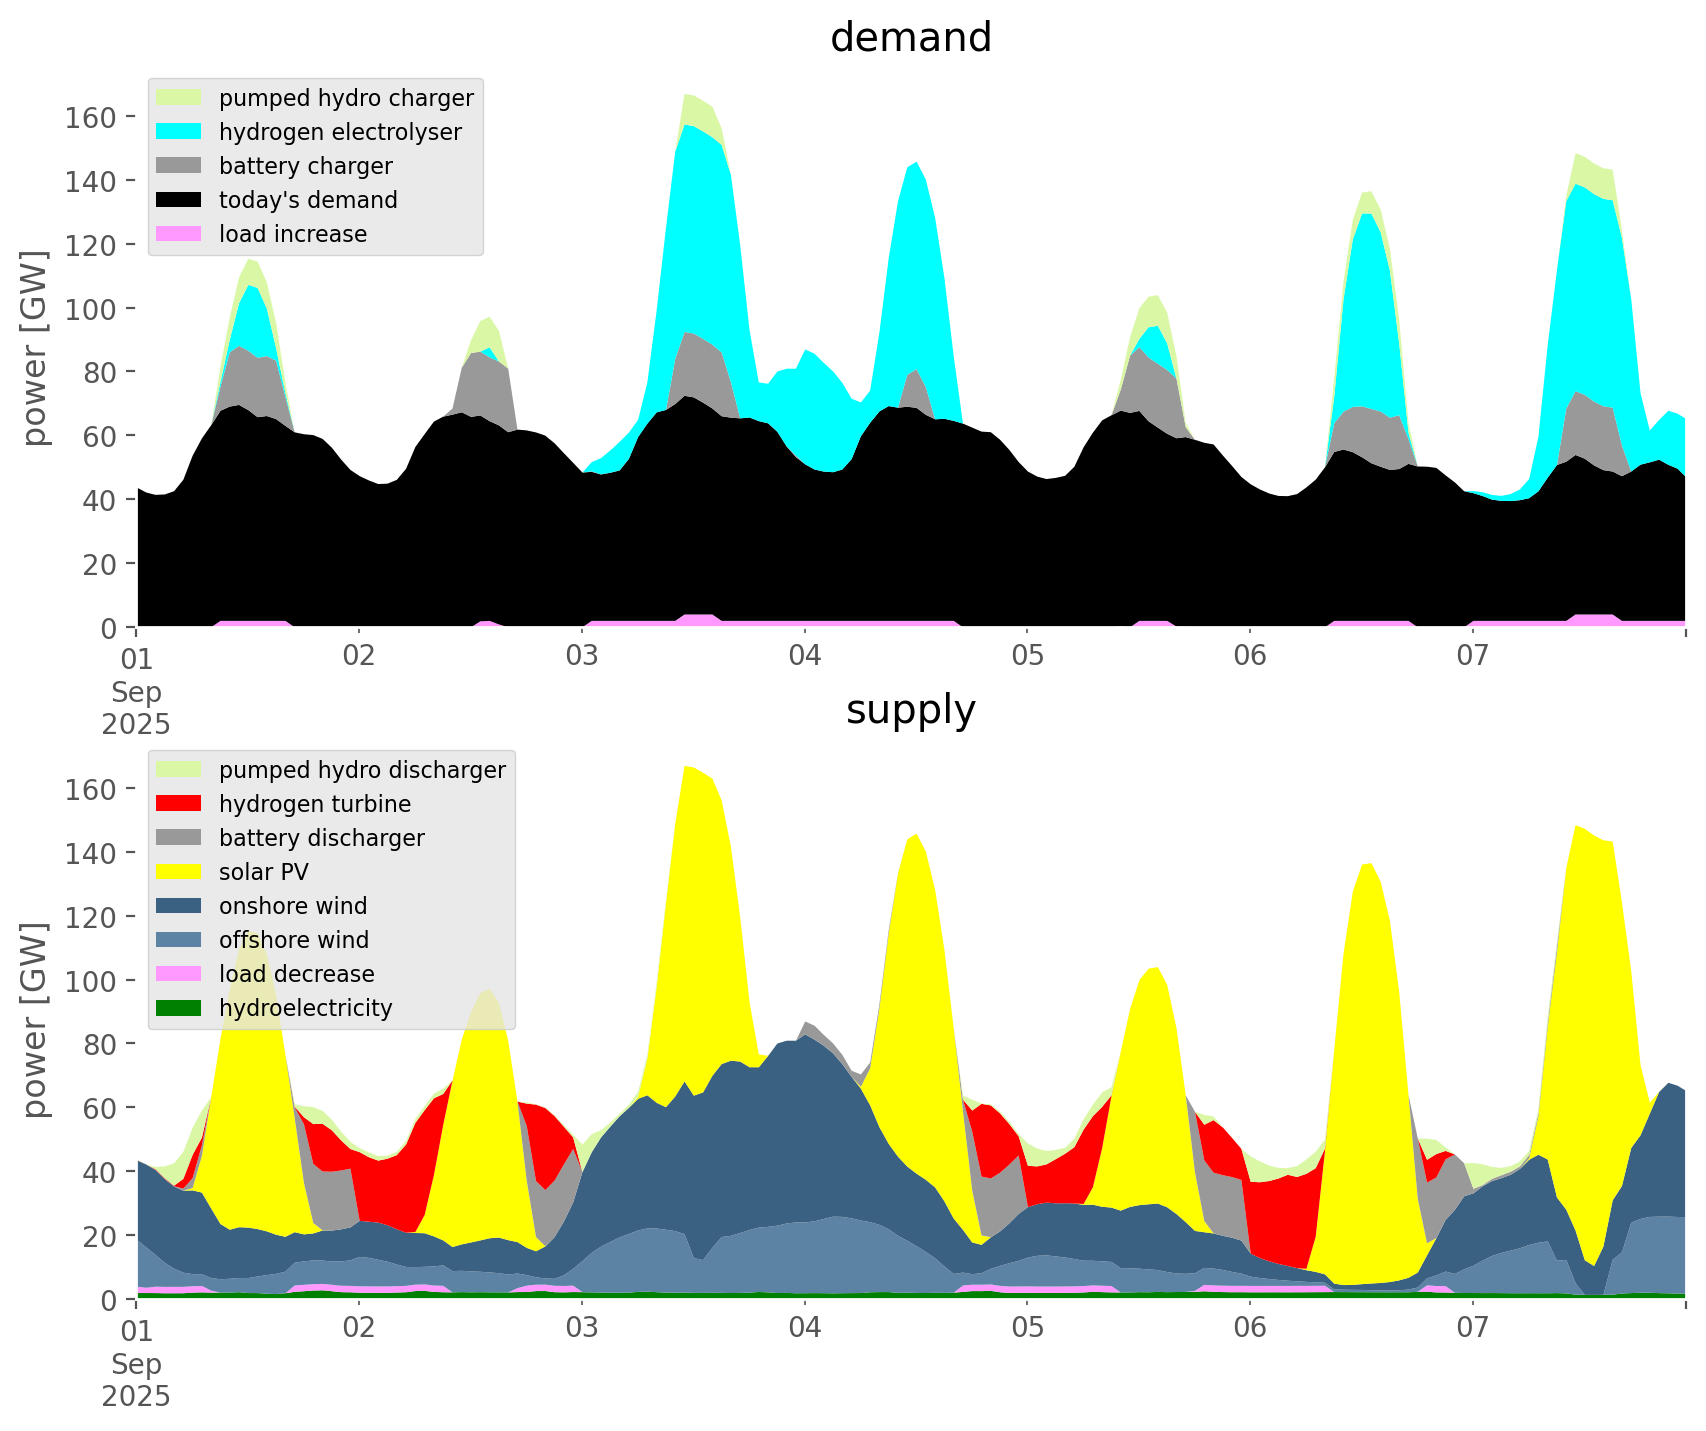
Task: Select the battery discharger legend label
Action: click(321, 838)
